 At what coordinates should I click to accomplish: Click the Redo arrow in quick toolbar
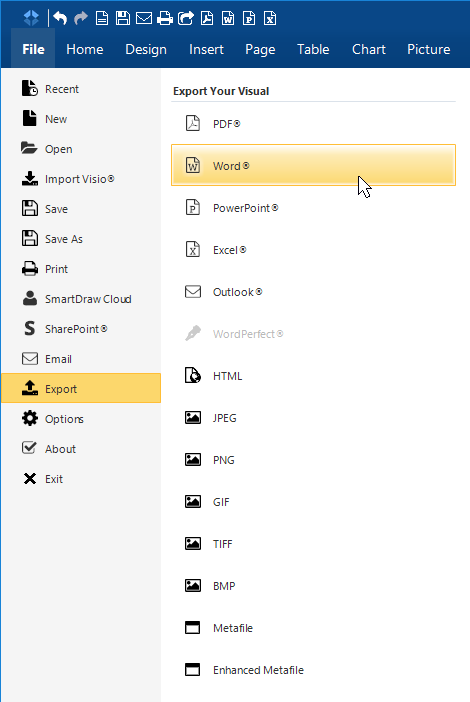pyautogui.click(x=81, y=18)
